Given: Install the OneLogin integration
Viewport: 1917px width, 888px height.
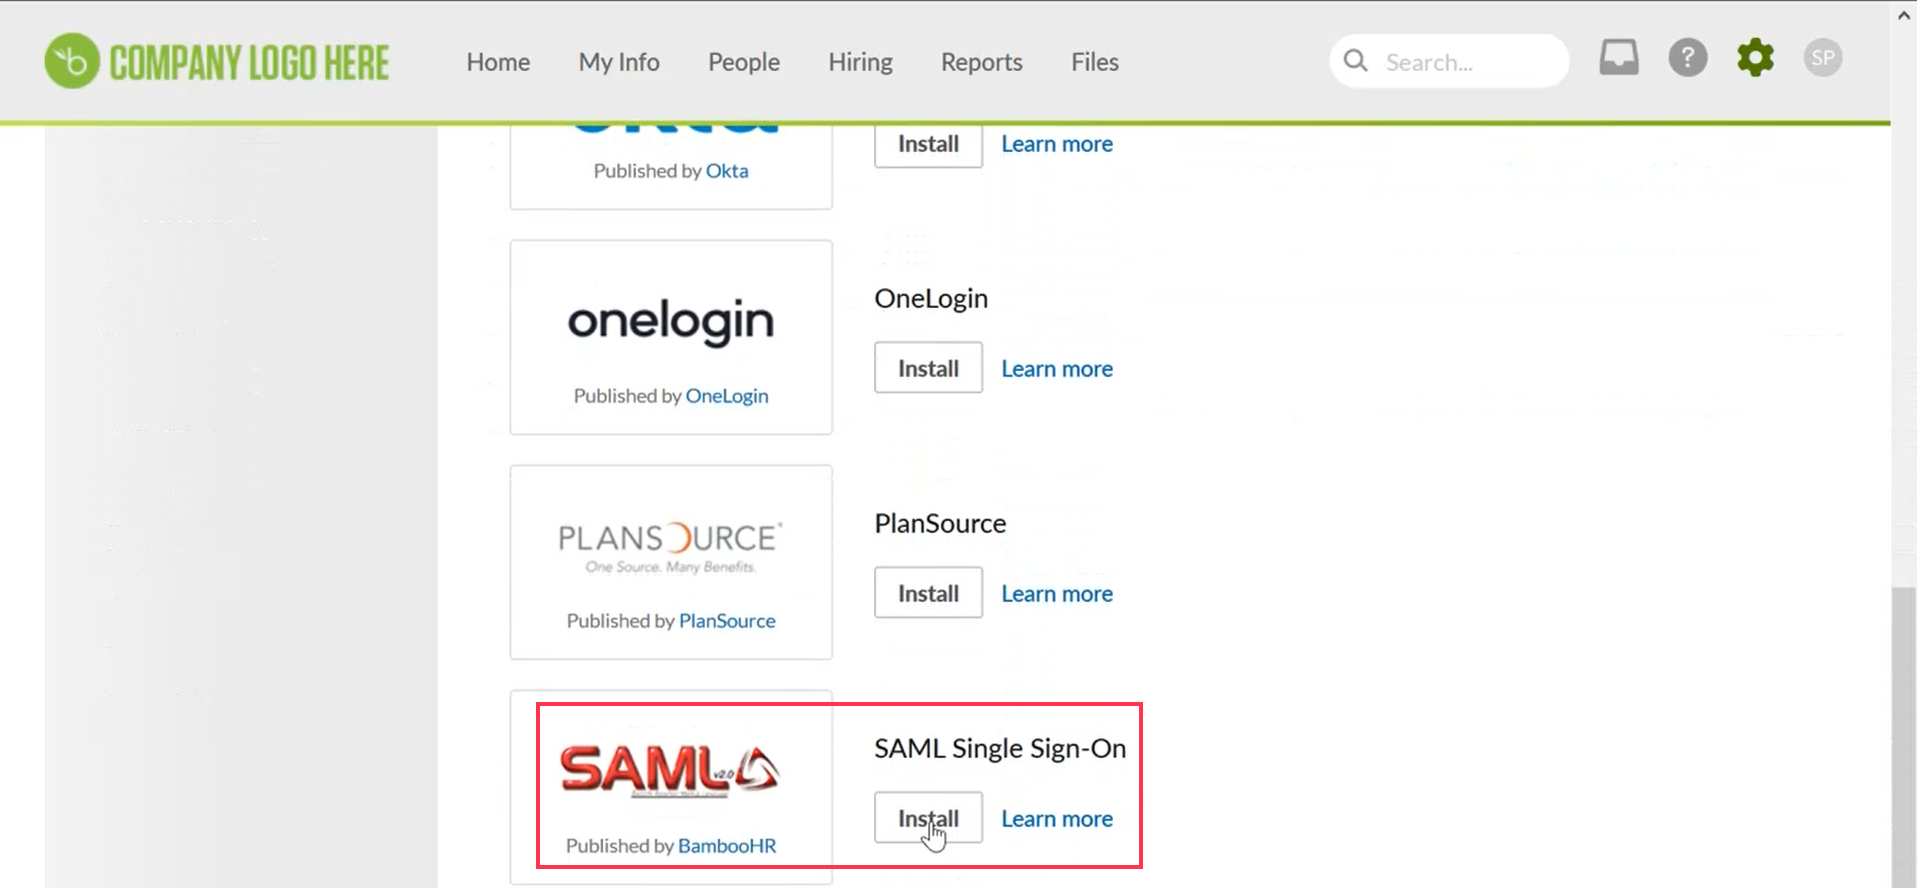Looking at the screenshot, I should tap(928, 368).
